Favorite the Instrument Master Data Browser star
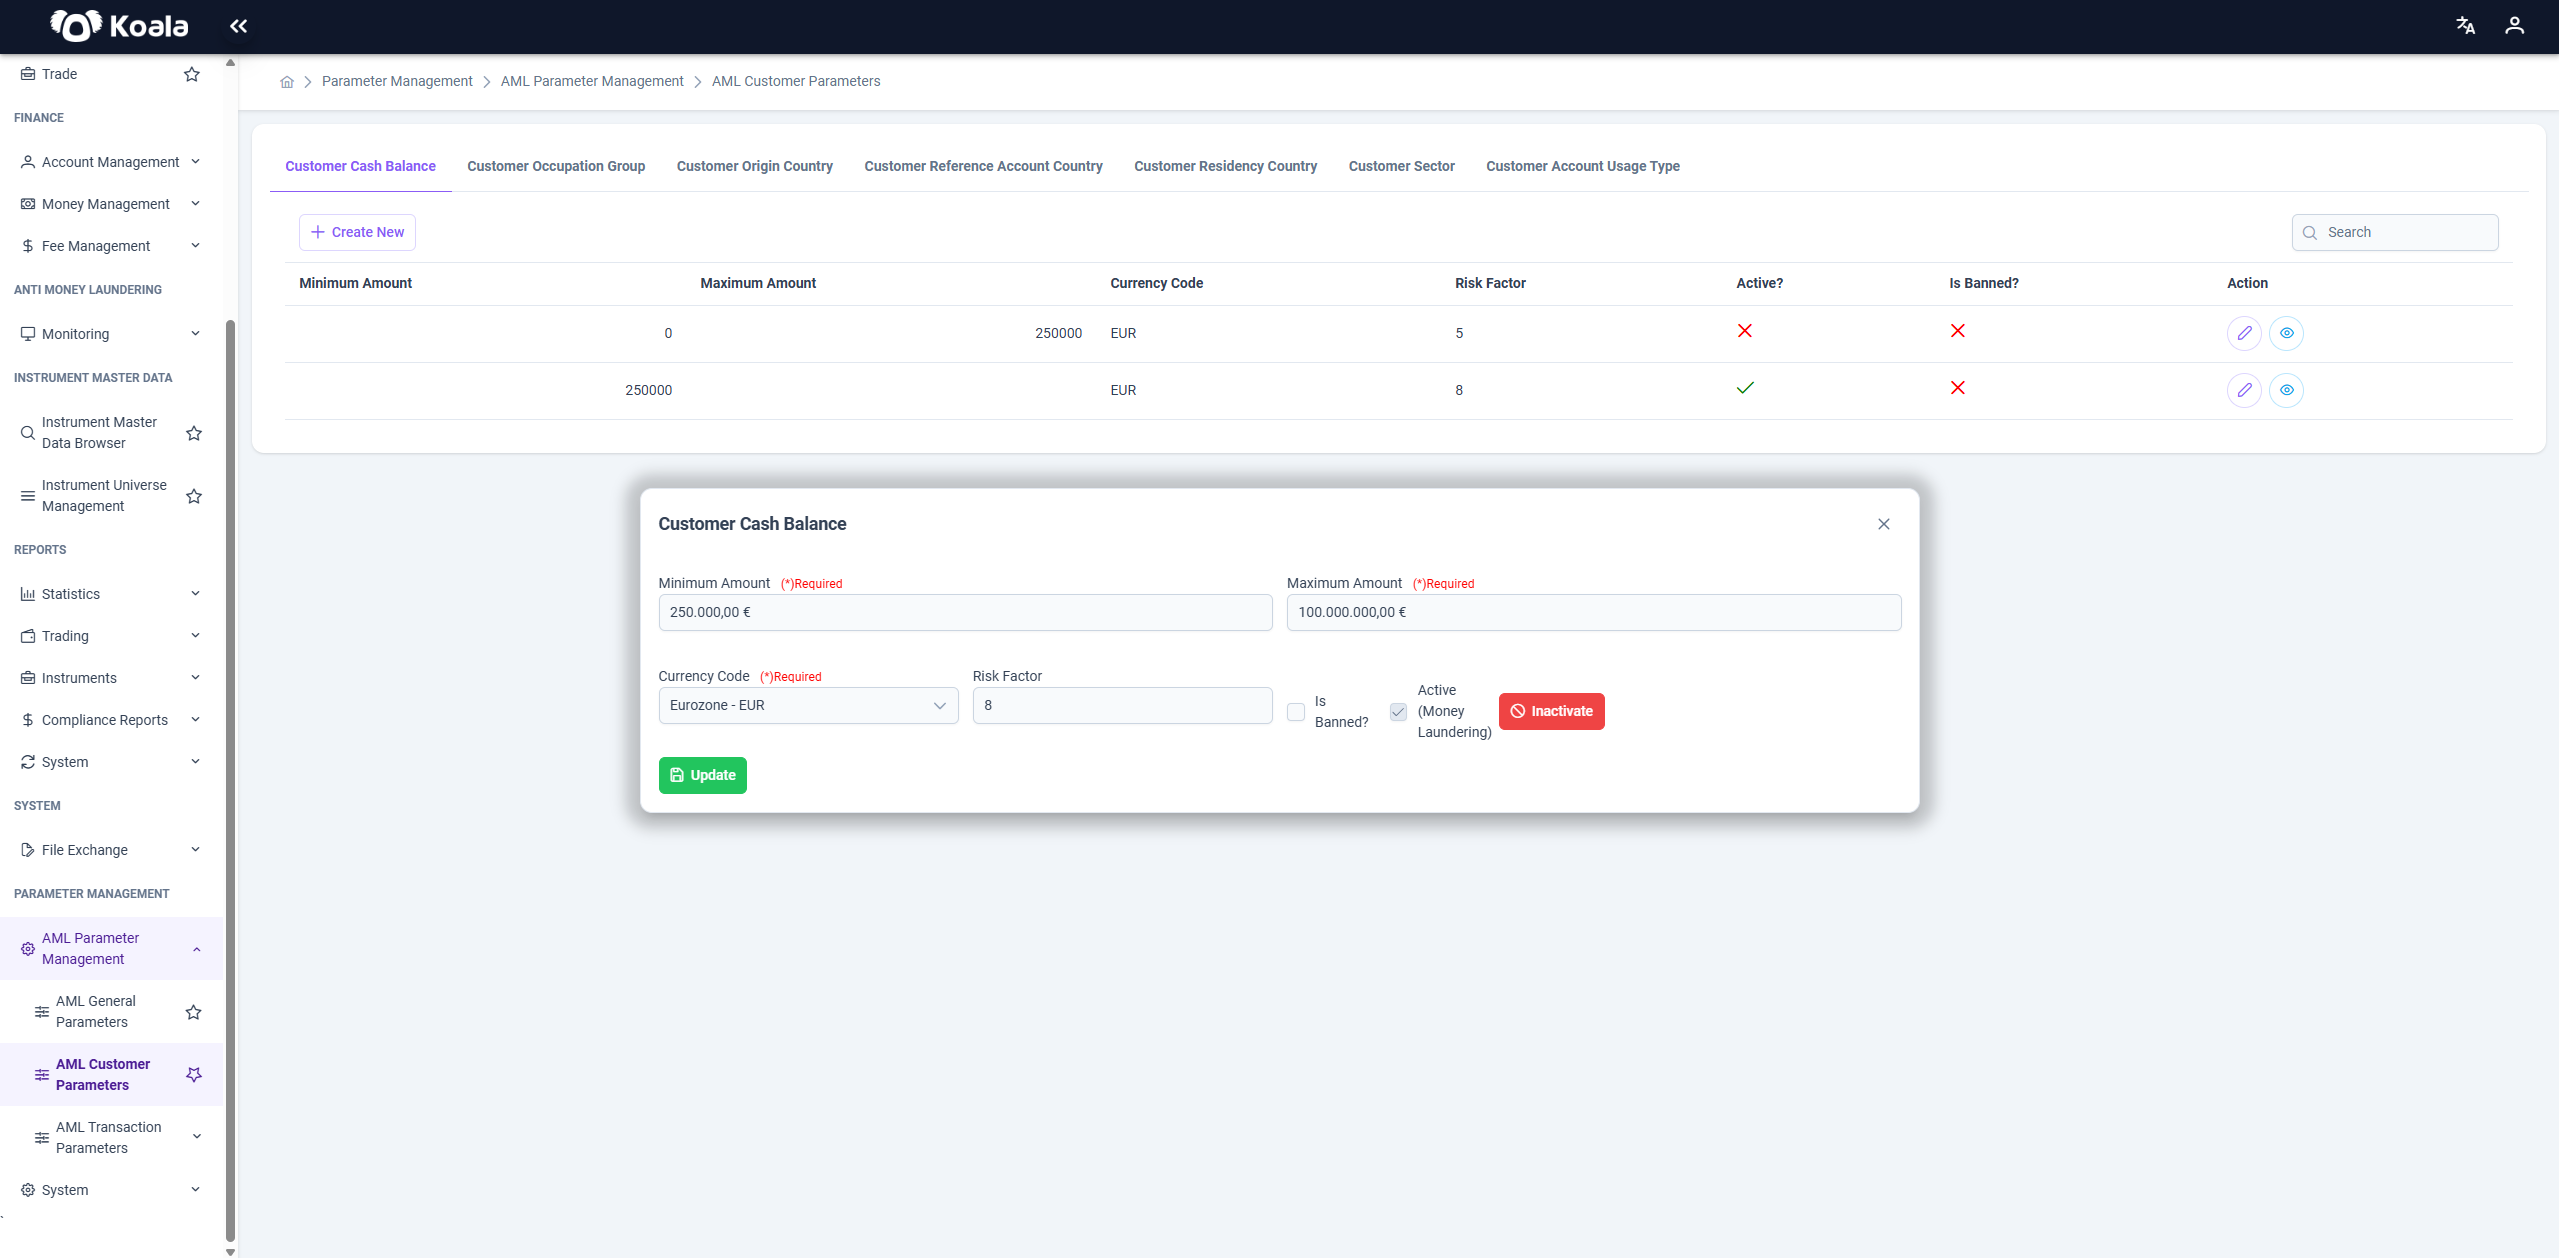Screen dimensions: 2559x1258 pyautogui.click(x=194, y=433)
